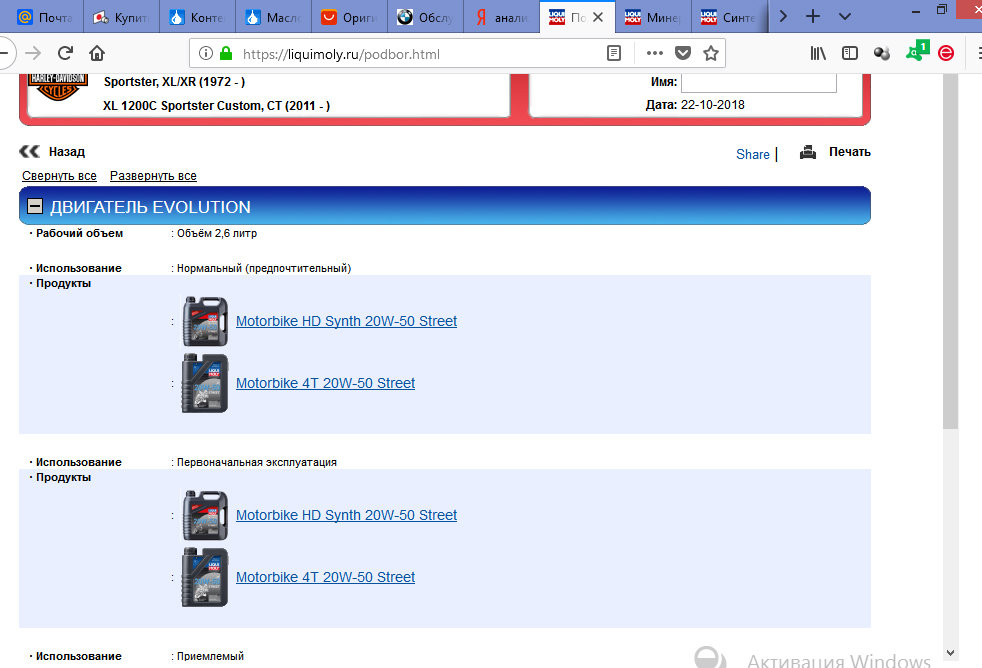
Task: Switch to the Мине... tab
Action: (x=653, y=18)
